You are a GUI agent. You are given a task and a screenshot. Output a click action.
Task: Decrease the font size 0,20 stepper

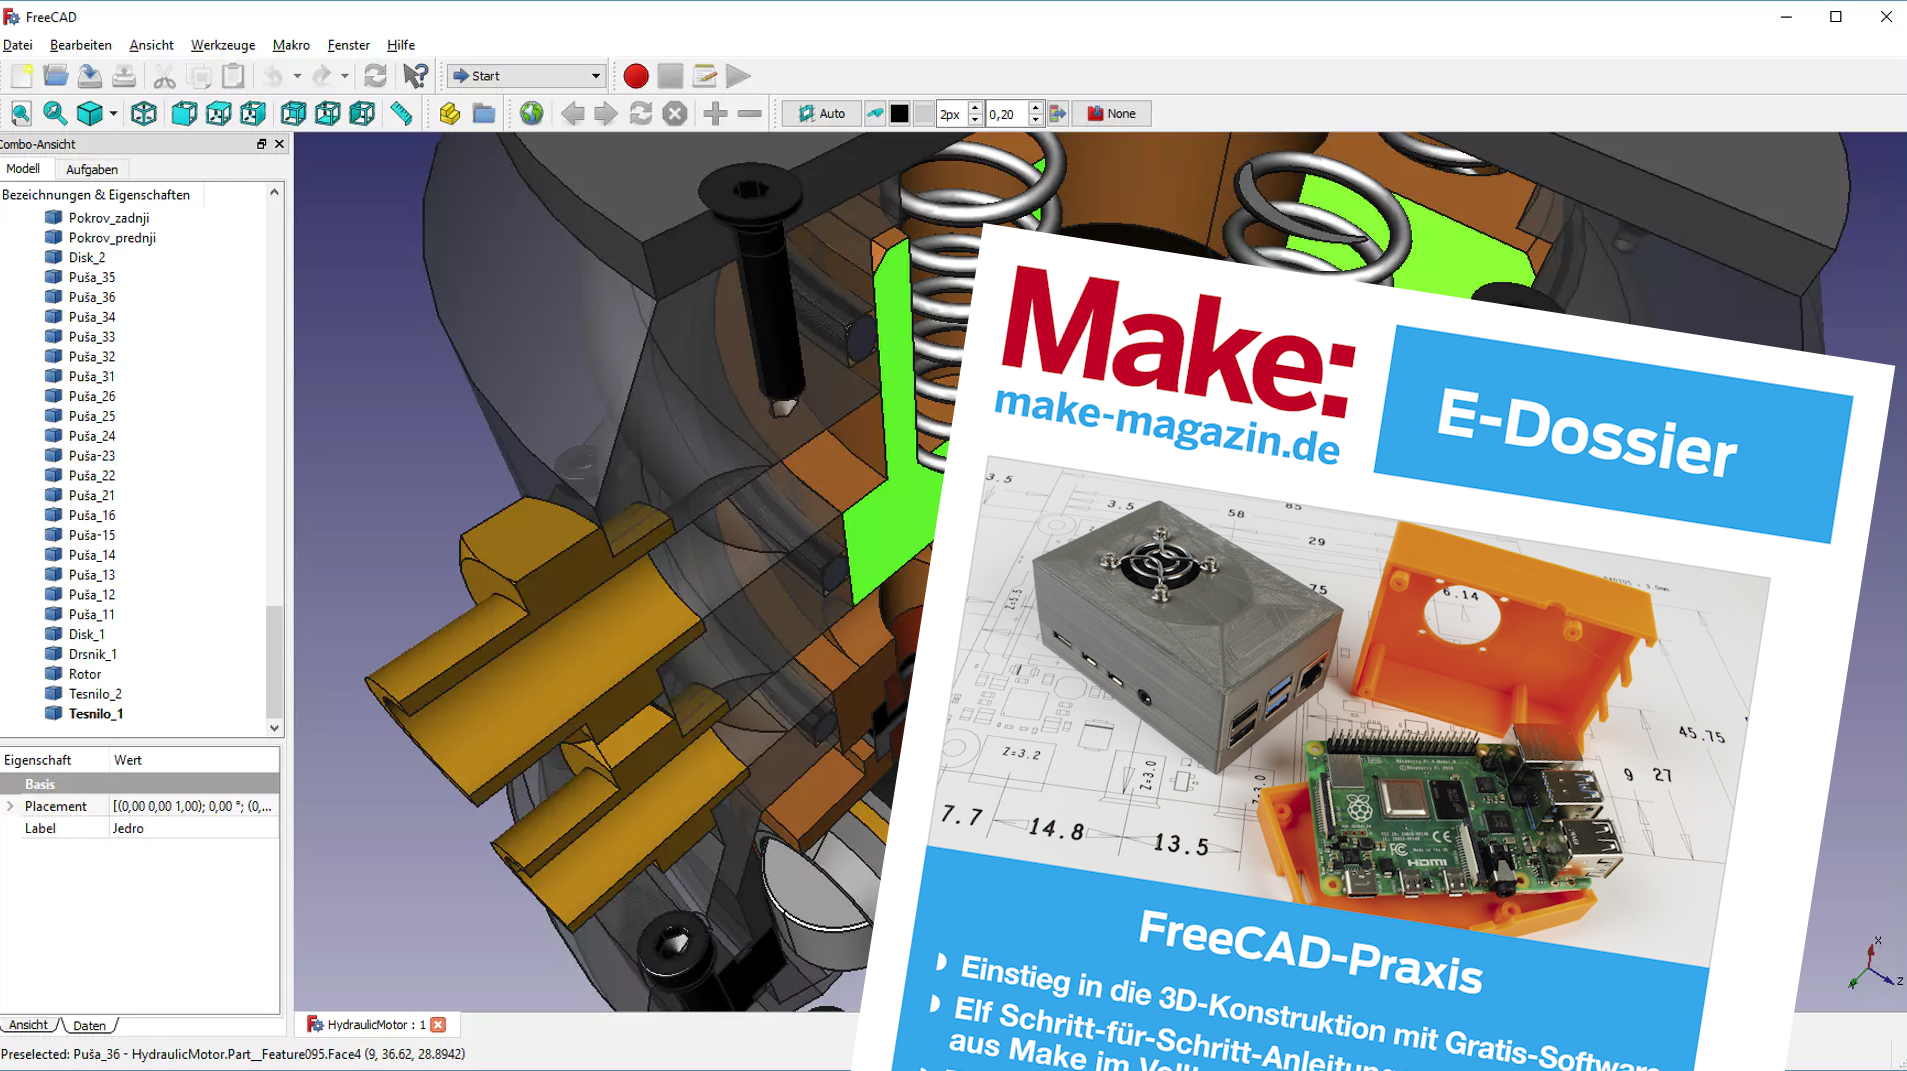coord(1036,120)
